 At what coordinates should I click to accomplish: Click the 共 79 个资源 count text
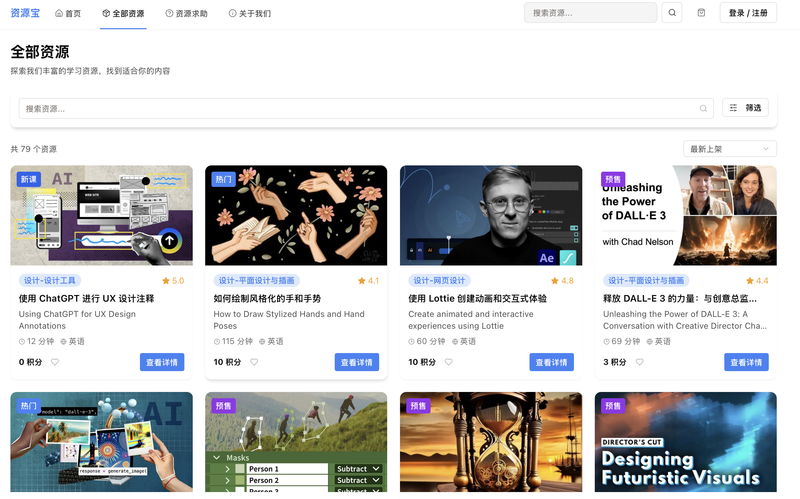34,149
